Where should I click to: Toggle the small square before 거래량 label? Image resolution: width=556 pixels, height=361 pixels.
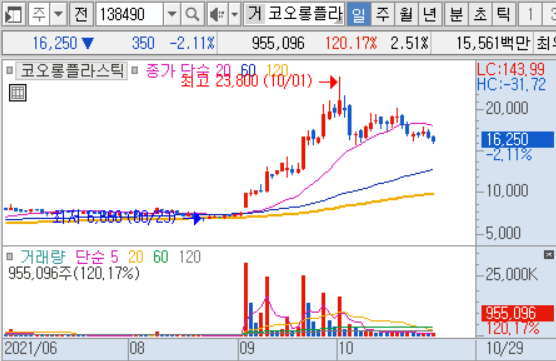(10, 256)
